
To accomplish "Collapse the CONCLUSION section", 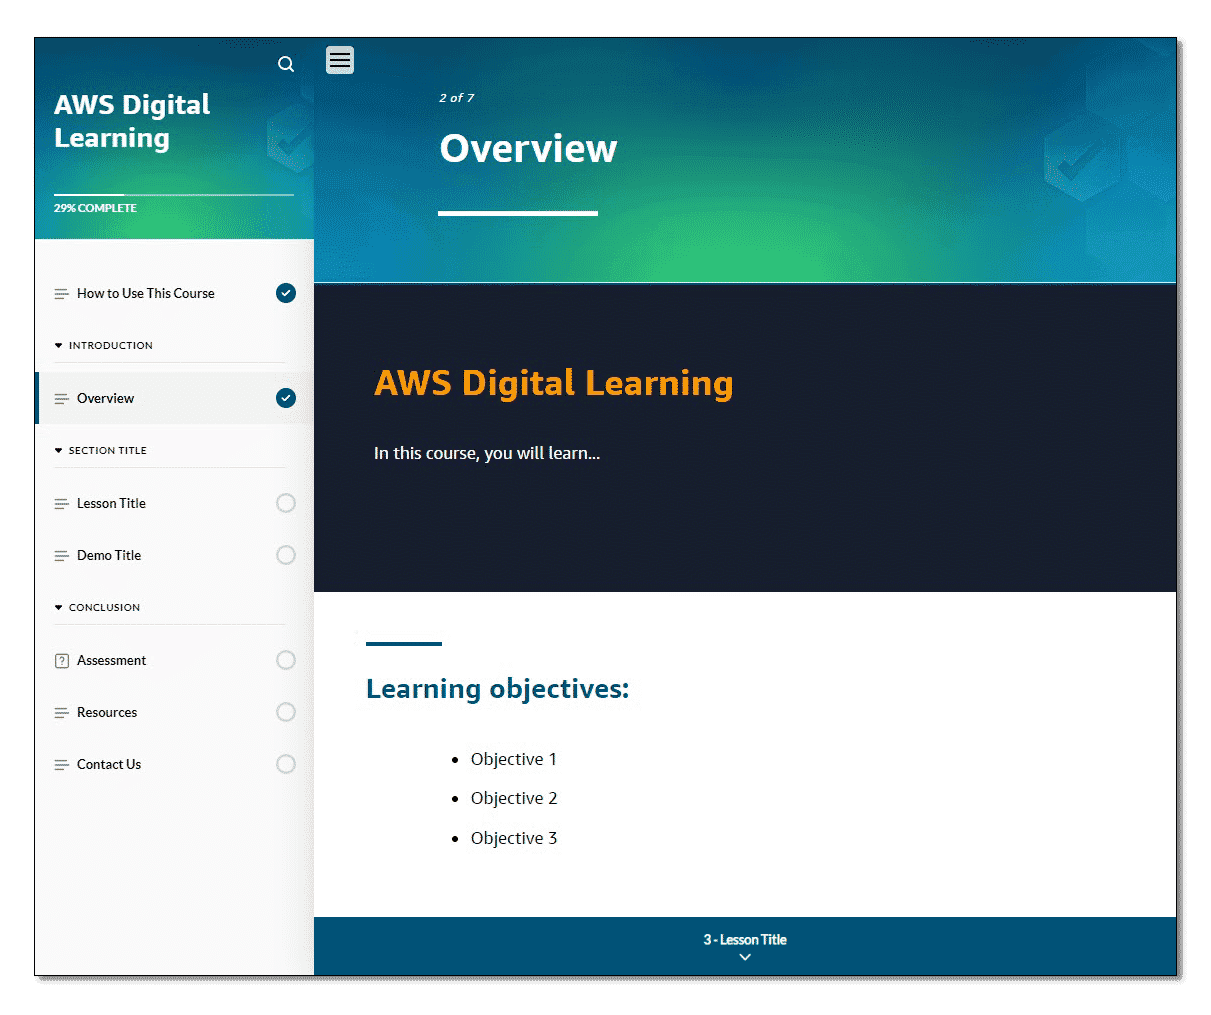I will click(97, 607).
